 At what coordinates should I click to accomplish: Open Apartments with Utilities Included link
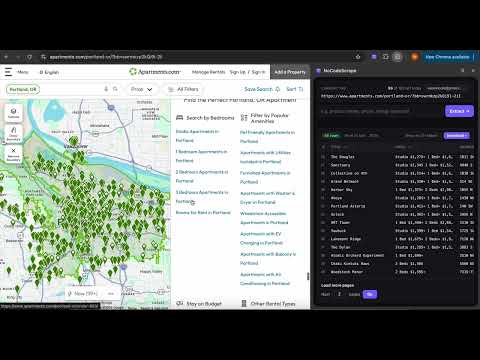(x=265, y=157)
